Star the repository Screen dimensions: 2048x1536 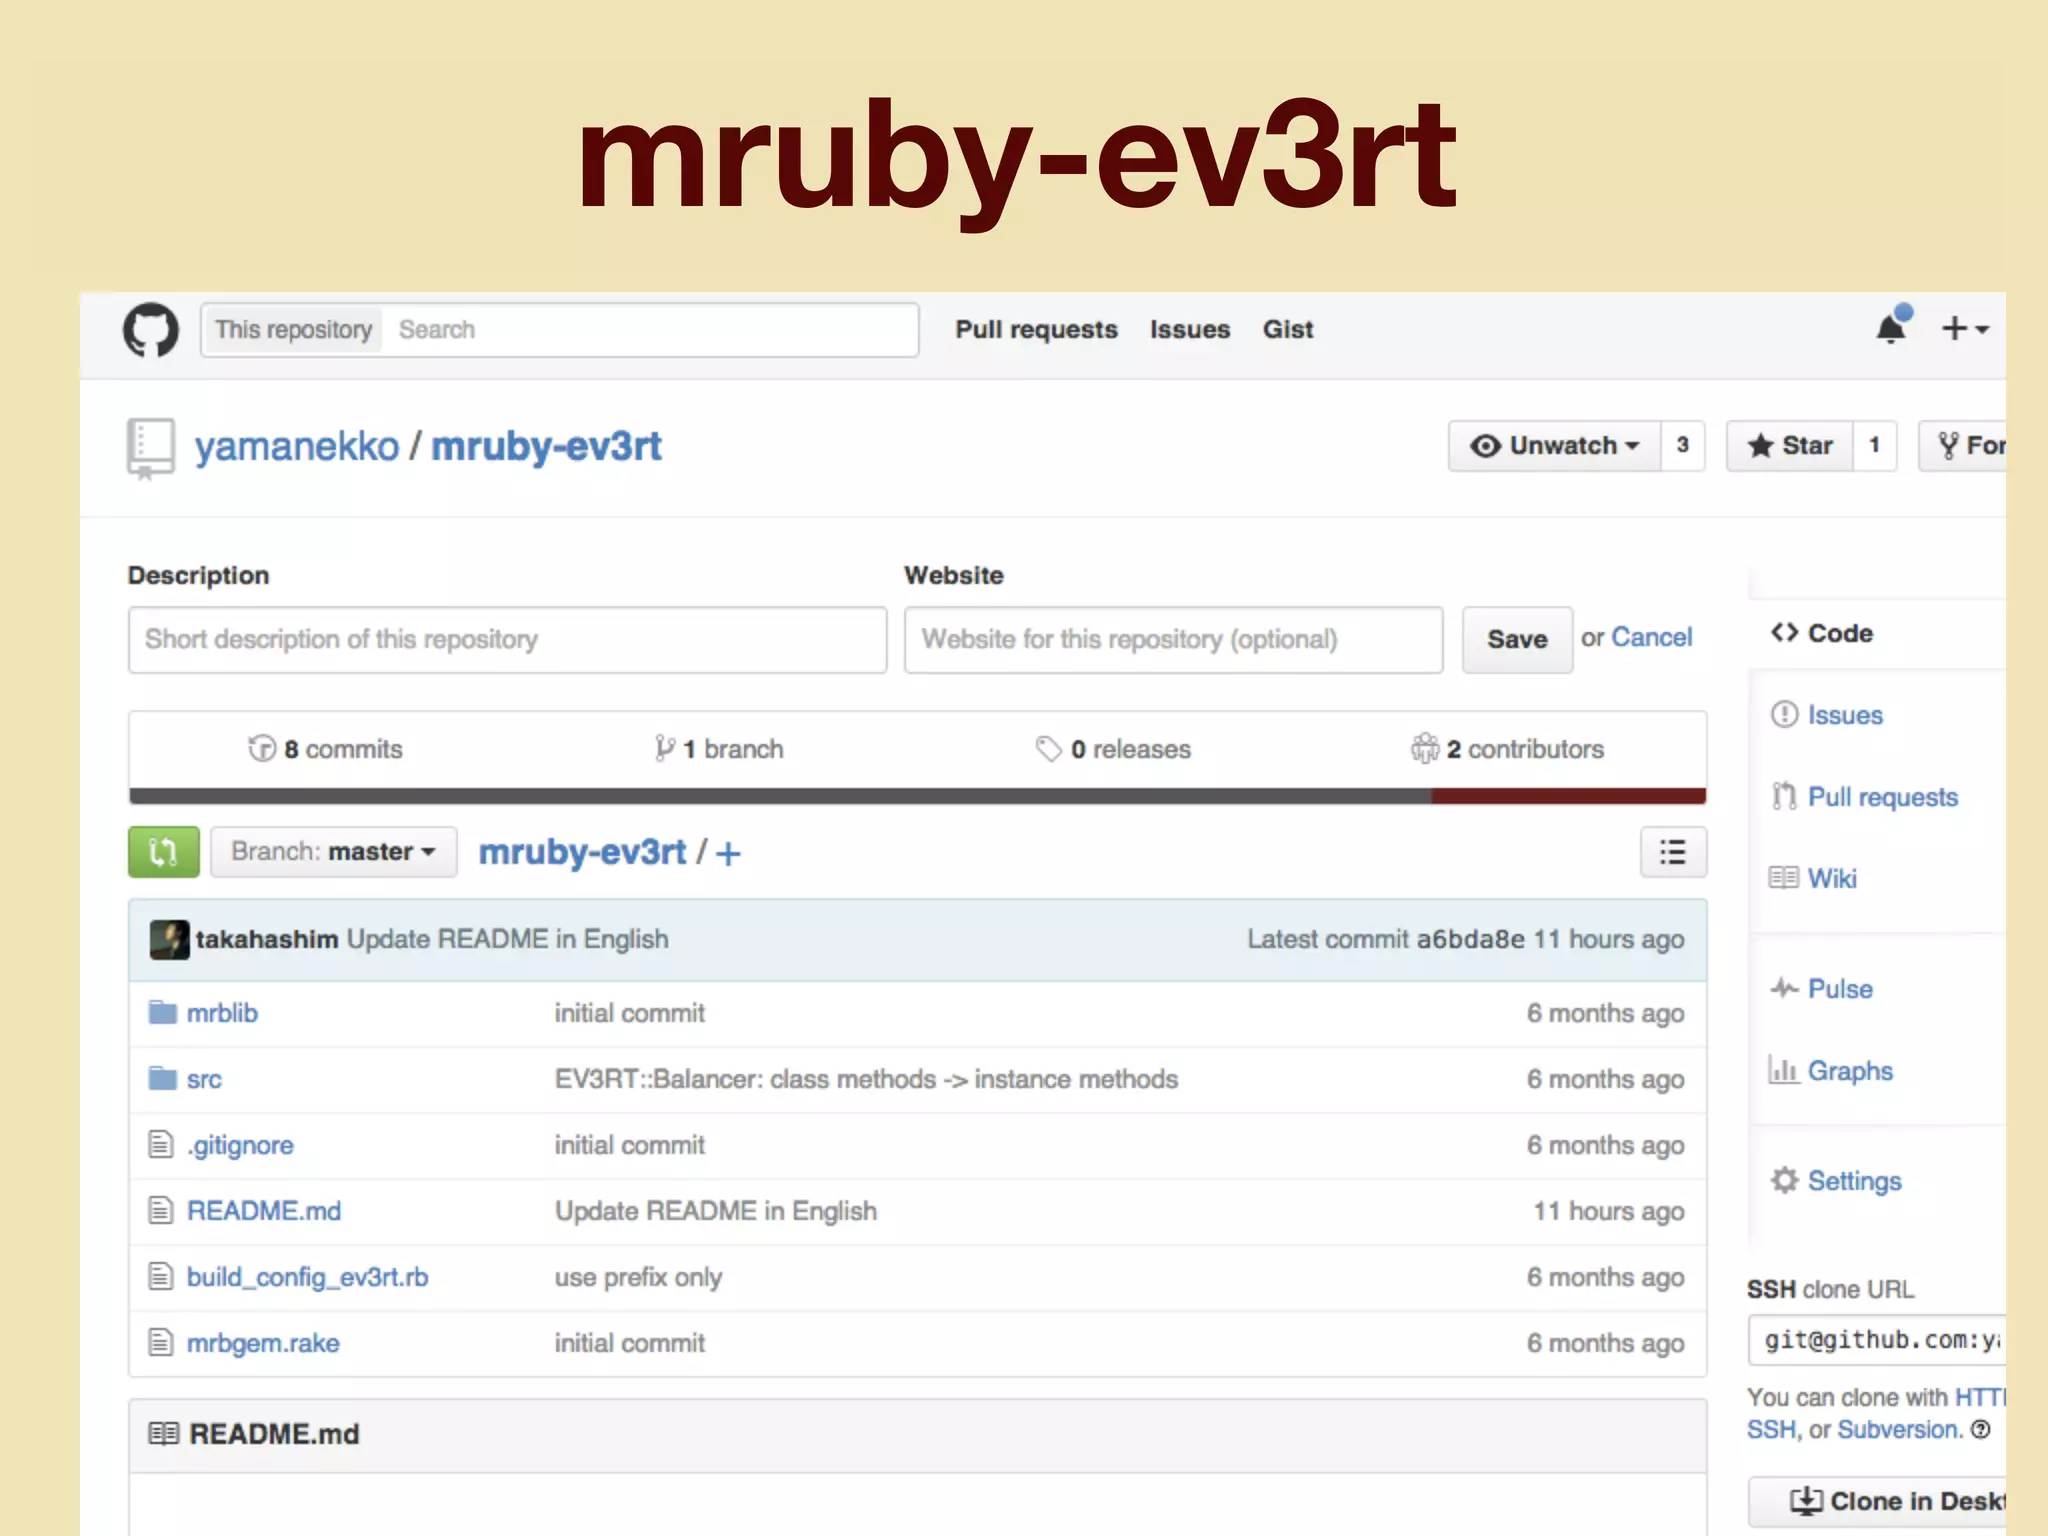(1790, 446)
